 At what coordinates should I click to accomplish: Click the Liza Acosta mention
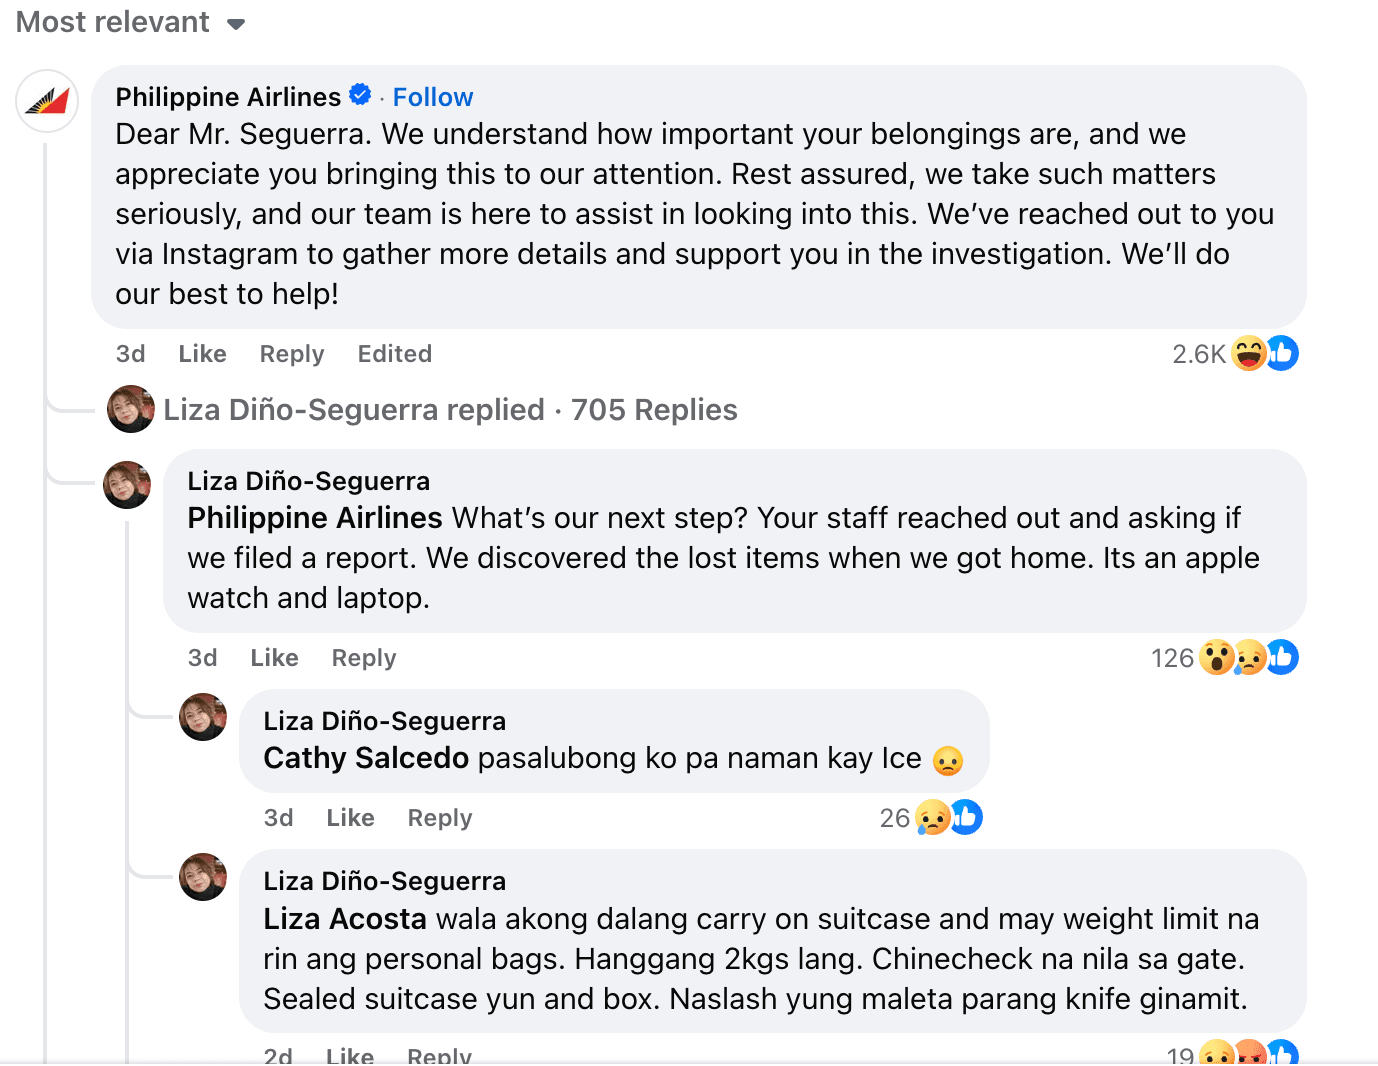[345, 919]
